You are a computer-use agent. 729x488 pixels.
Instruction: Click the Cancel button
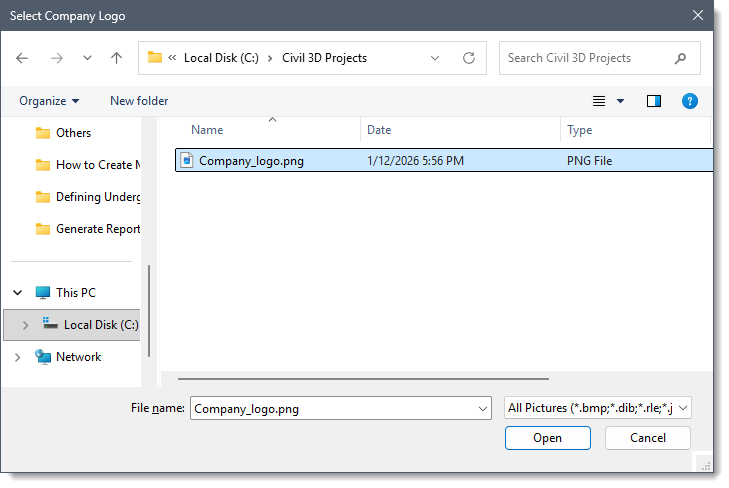(x=648, y=438)
